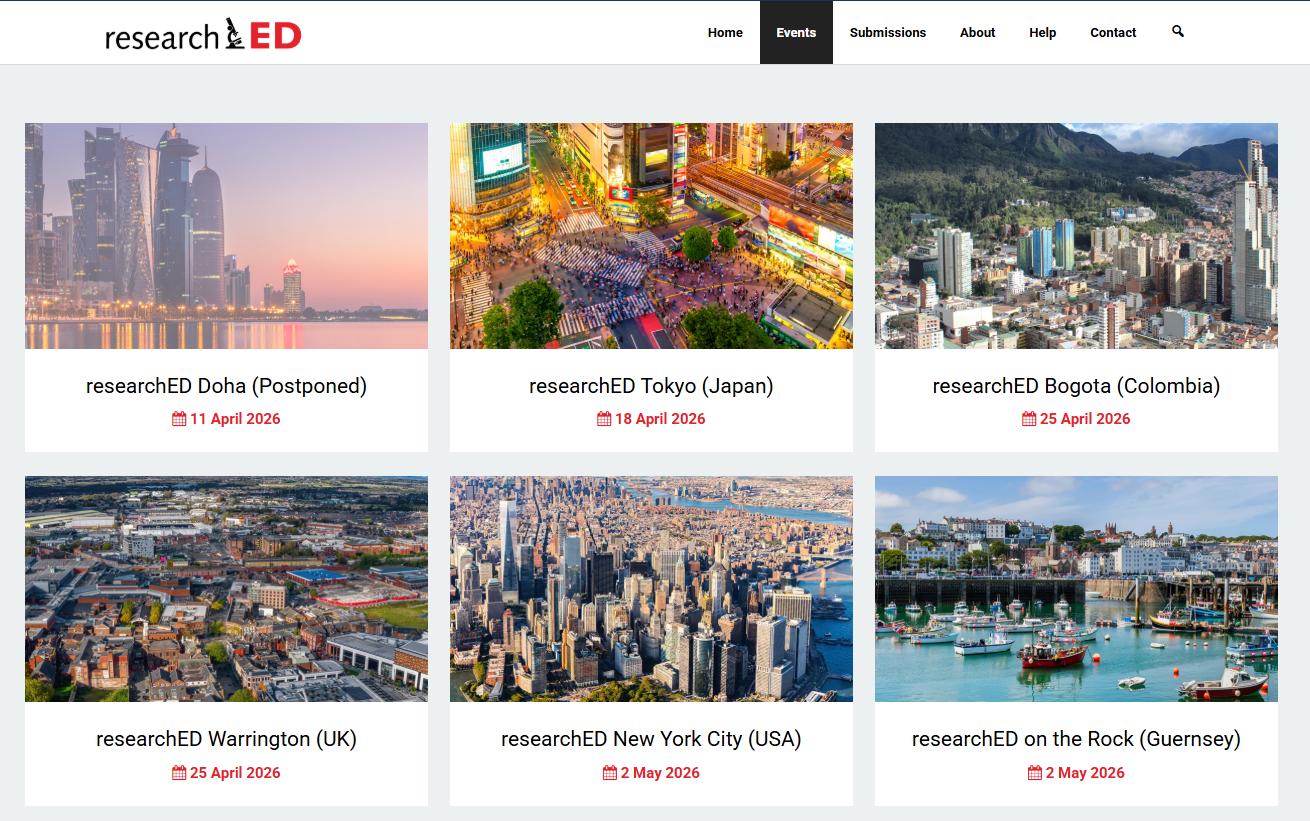This screenshot has width=1310, height=821.
Task: Open researchED New York City (USA) title
Action: [651, 739]
